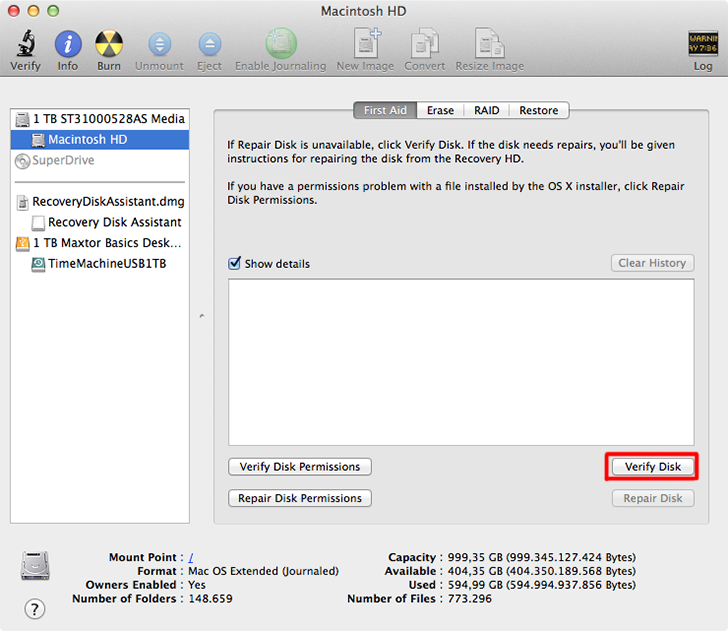This screenshot has height=631, width=728.
Task: Click the New Image toolbar icon
Action: [367, 43]
